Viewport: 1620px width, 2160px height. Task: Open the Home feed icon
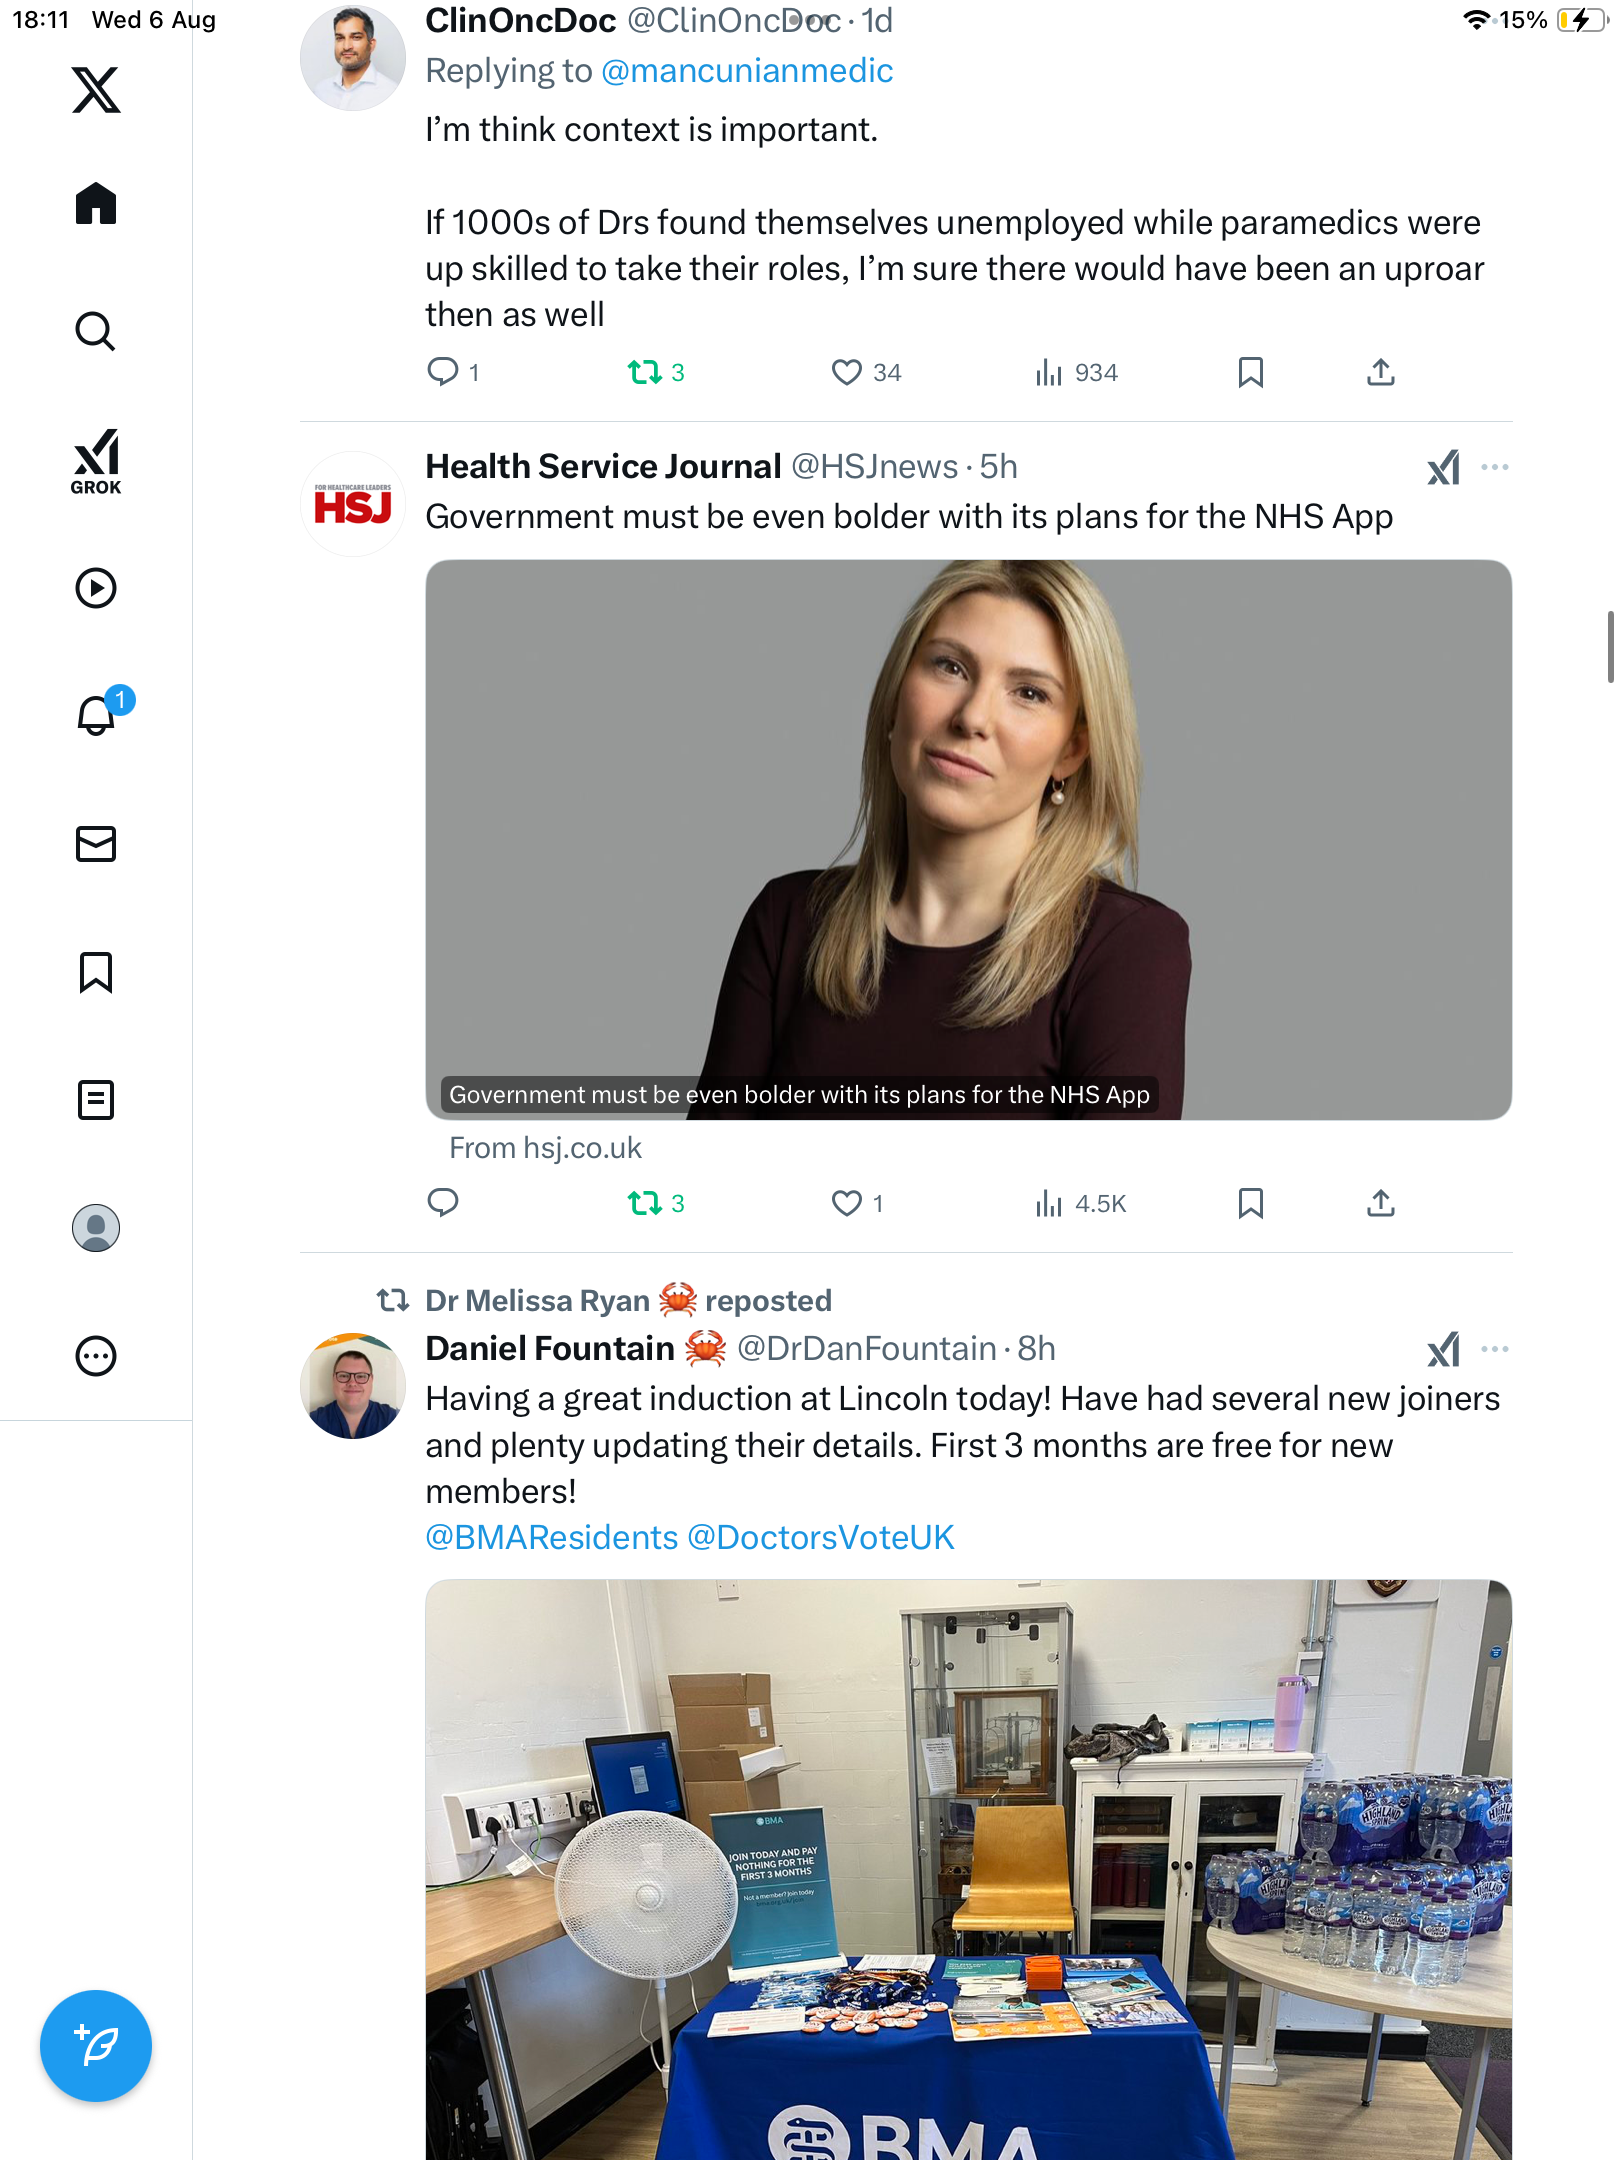click(x=96, y=204)
